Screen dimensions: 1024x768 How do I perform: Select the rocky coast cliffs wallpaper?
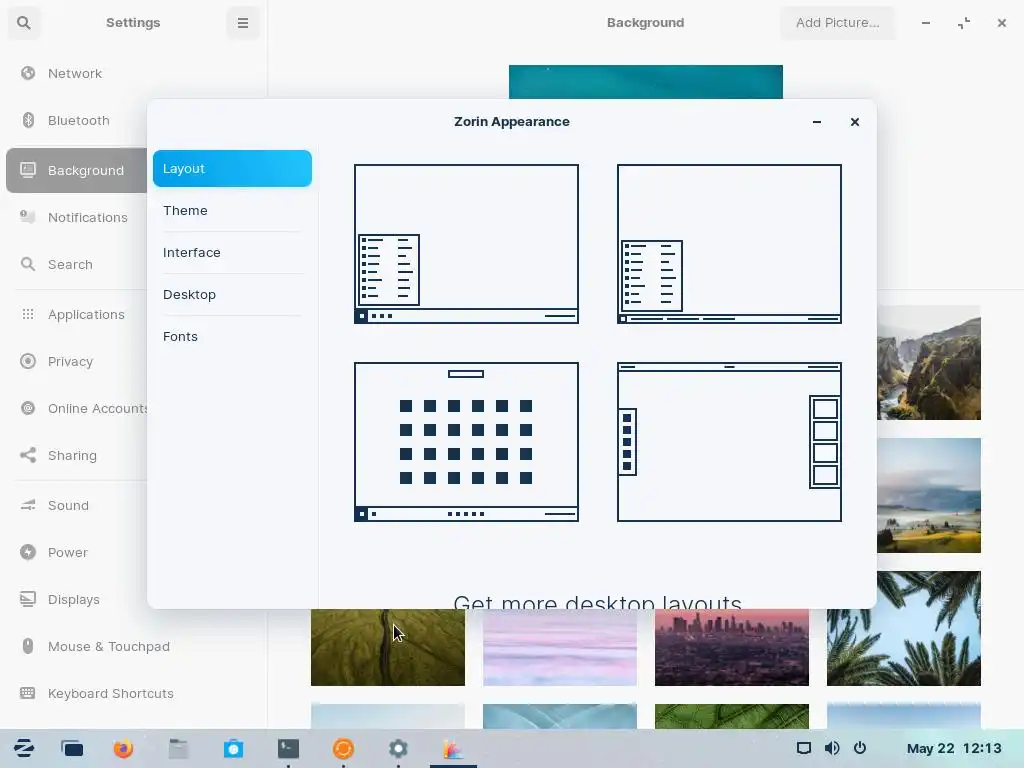[x=929, y=362]
